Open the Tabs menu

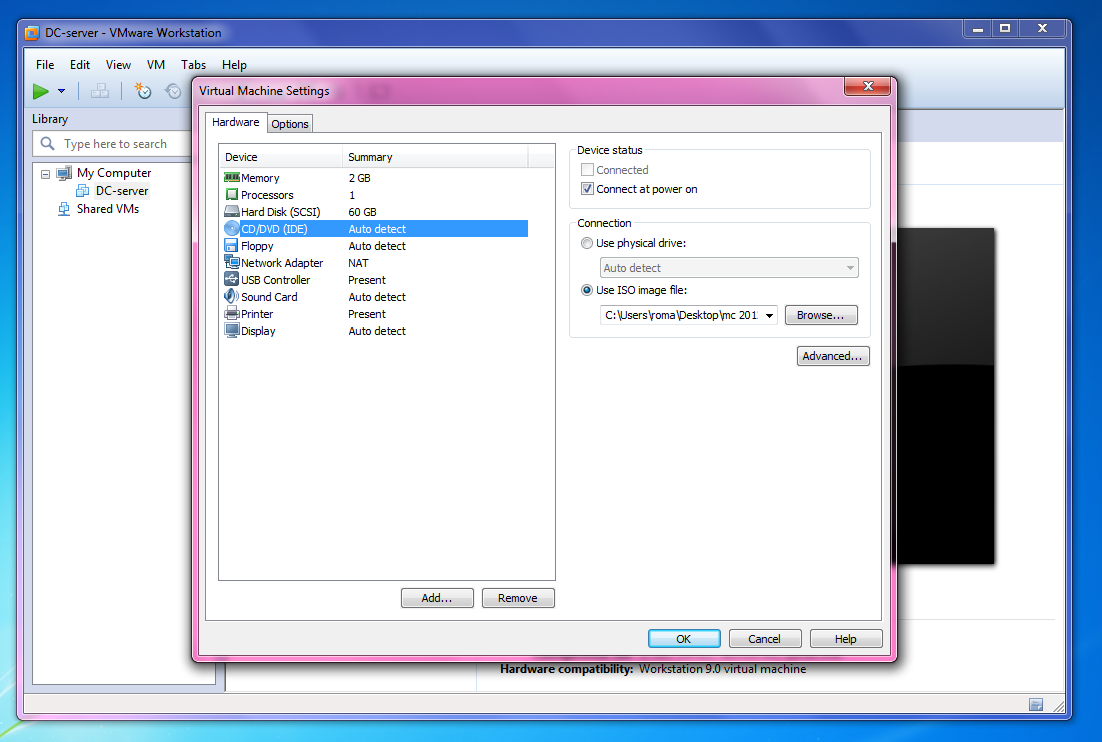click(x=193, y=65)
